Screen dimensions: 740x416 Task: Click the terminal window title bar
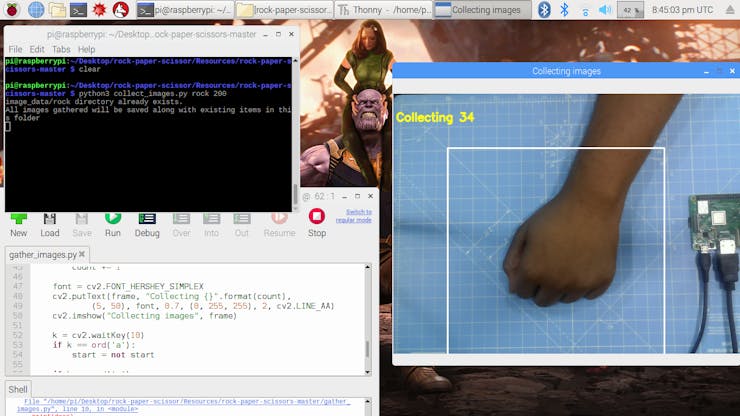click(151, 34)
